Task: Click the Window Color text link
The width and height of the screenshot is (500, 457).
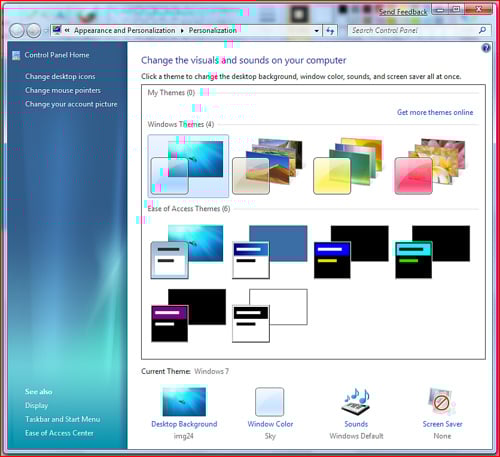Action: [270, 424]
